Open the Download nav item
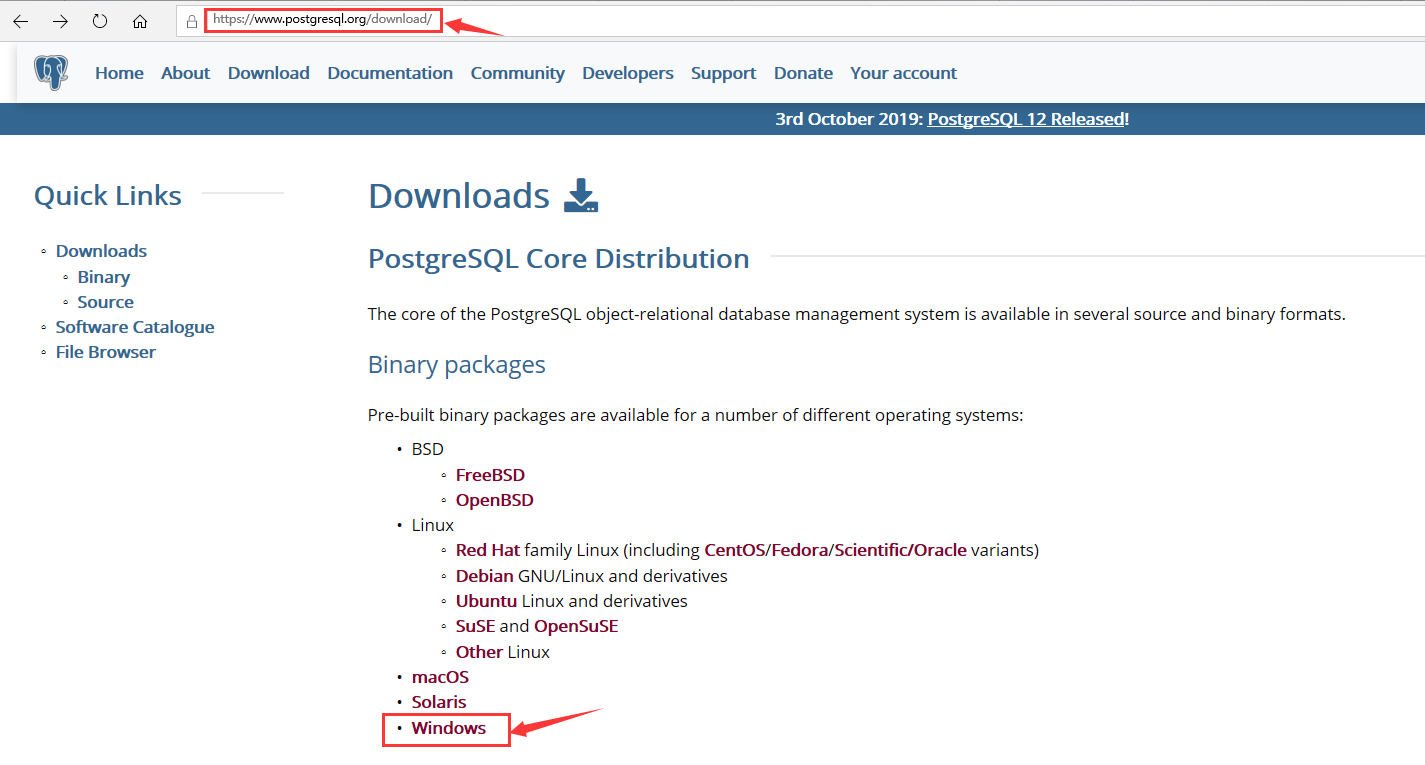This screenshot has height=765, width=1425. tap(269, 73)
